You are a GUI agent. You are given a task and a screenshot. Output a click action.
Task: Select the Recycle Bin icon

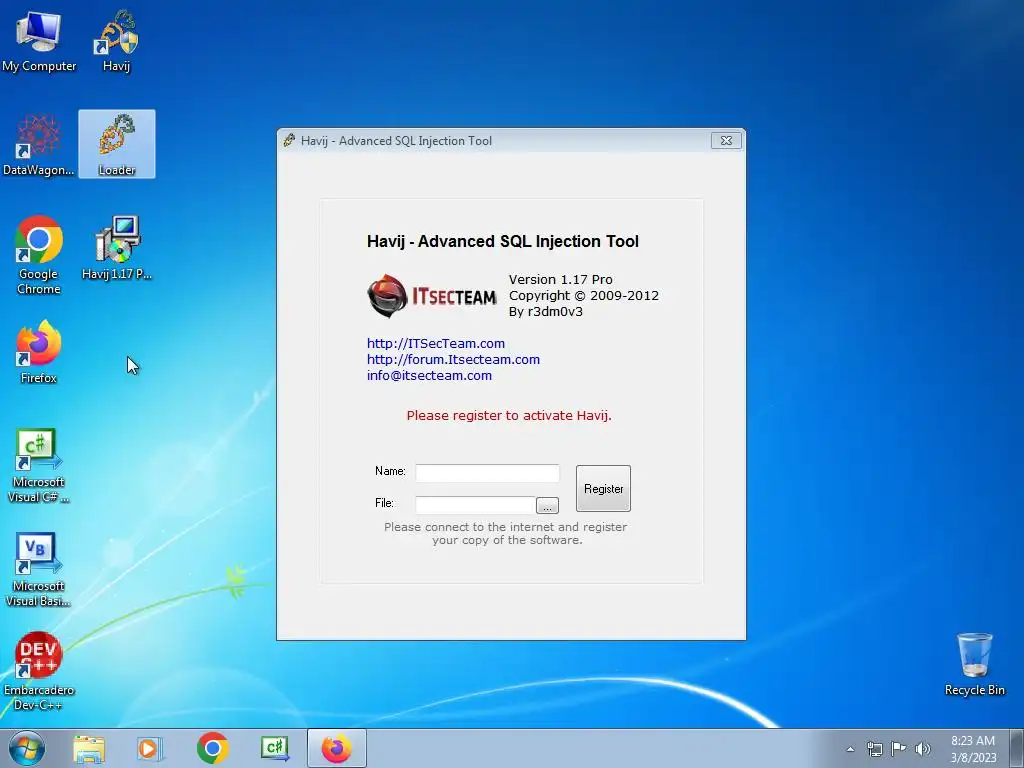(974, 665)
